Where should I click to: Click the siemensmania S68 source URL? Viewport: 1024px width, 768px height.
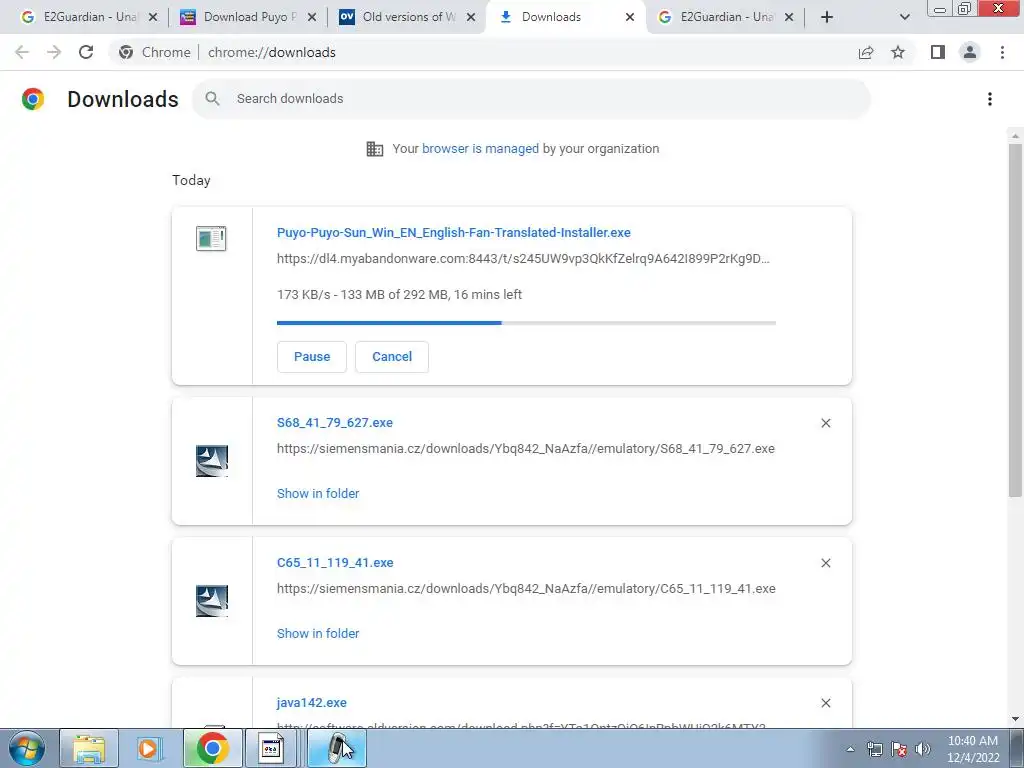click(x=526, y=449)
